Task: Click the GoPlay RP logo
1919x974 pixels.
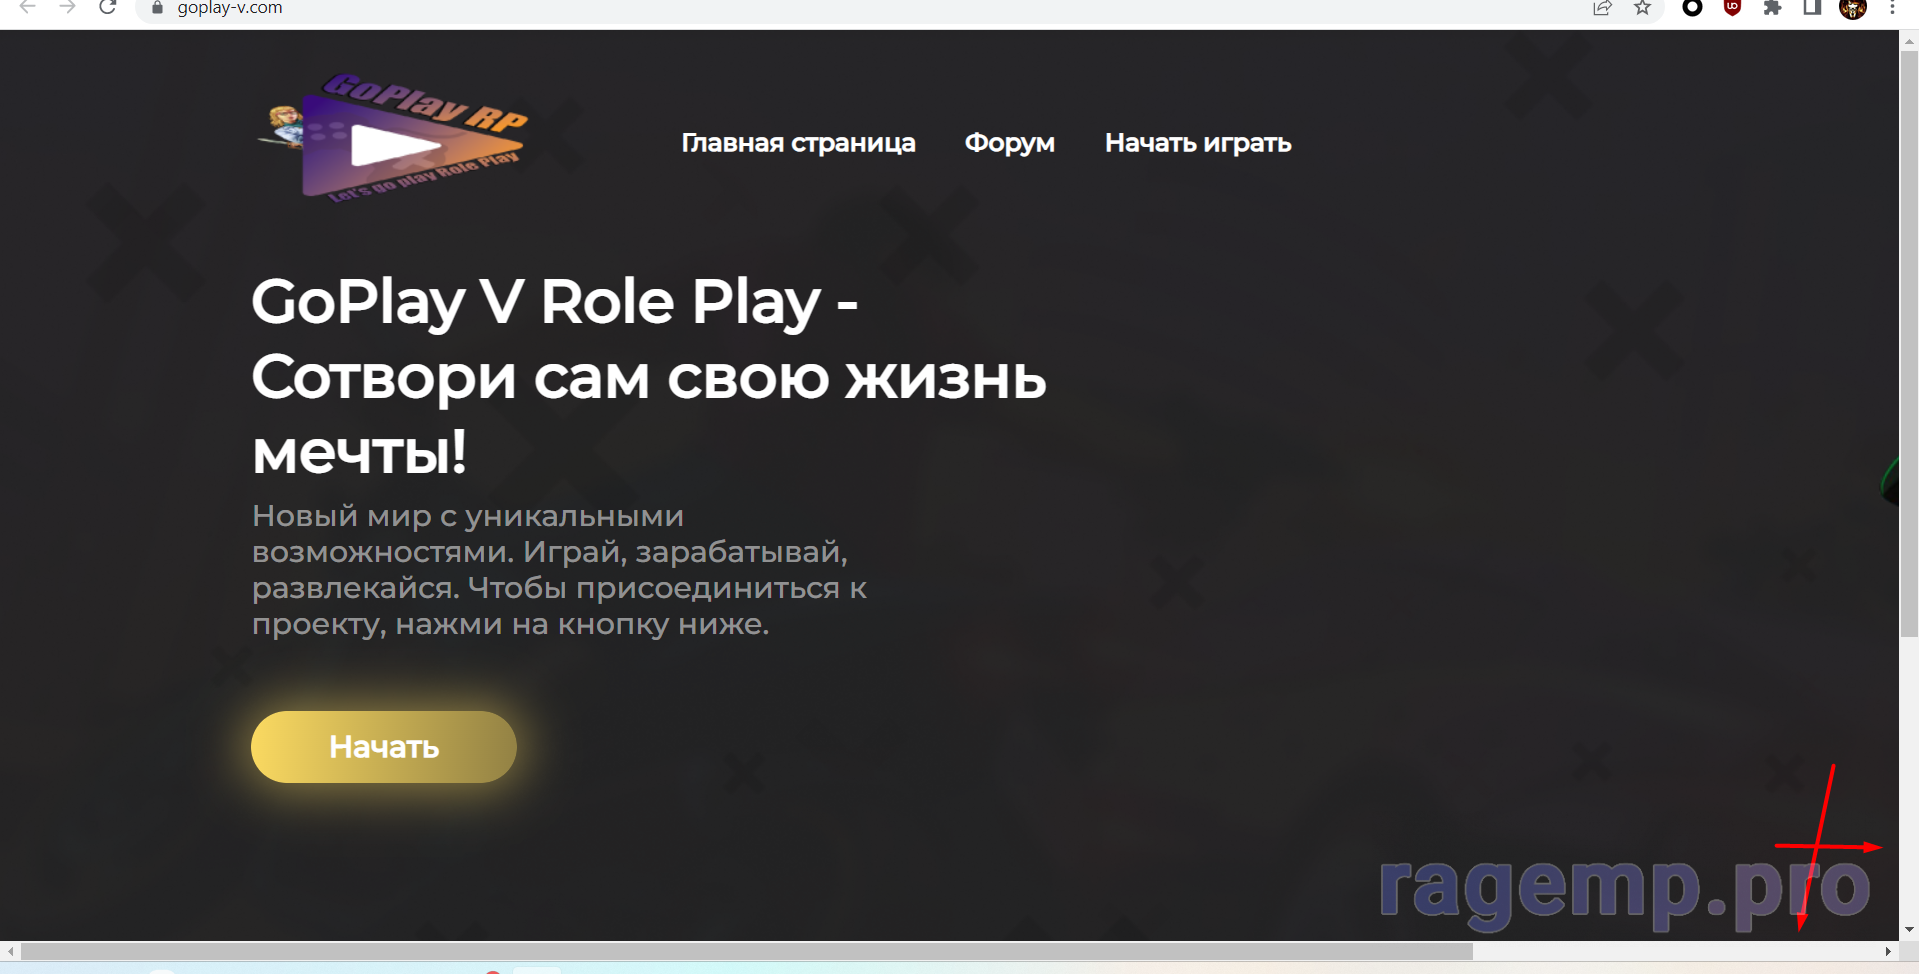Action: click(393, 138)
